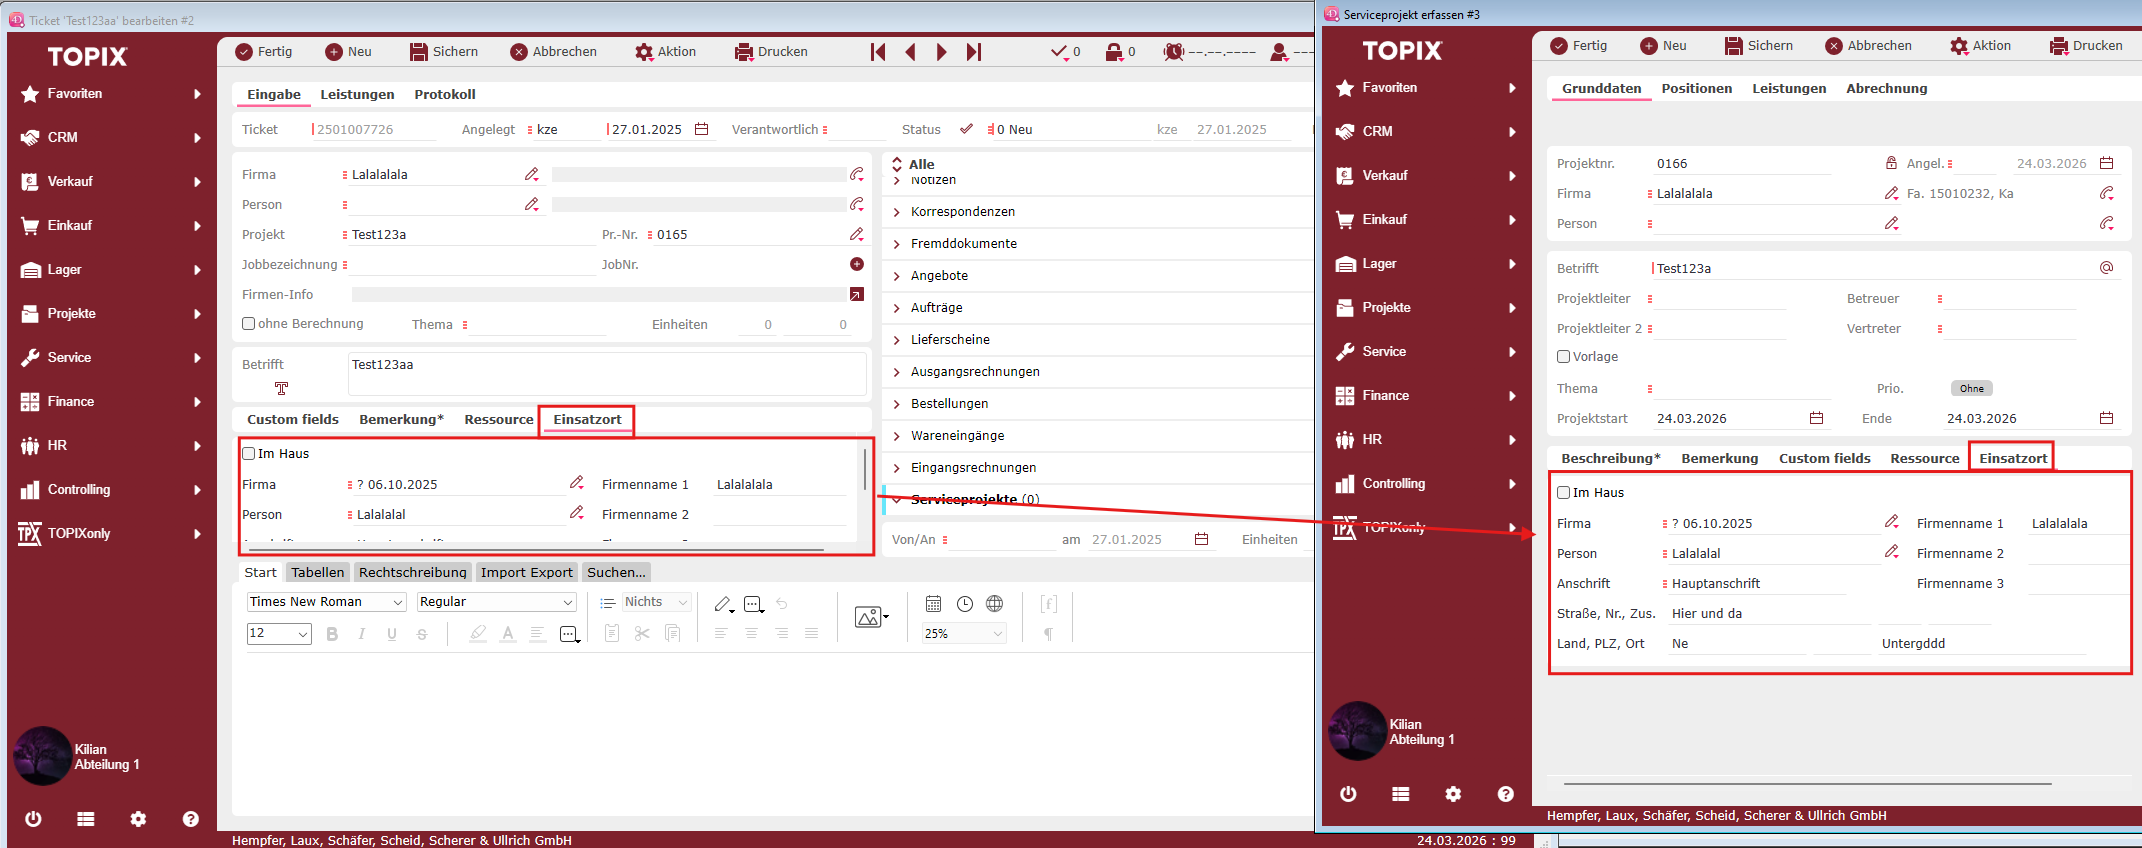Open the settings gear in Ticket sidebar
This screenshot has width=2142, height=848.
138,819
